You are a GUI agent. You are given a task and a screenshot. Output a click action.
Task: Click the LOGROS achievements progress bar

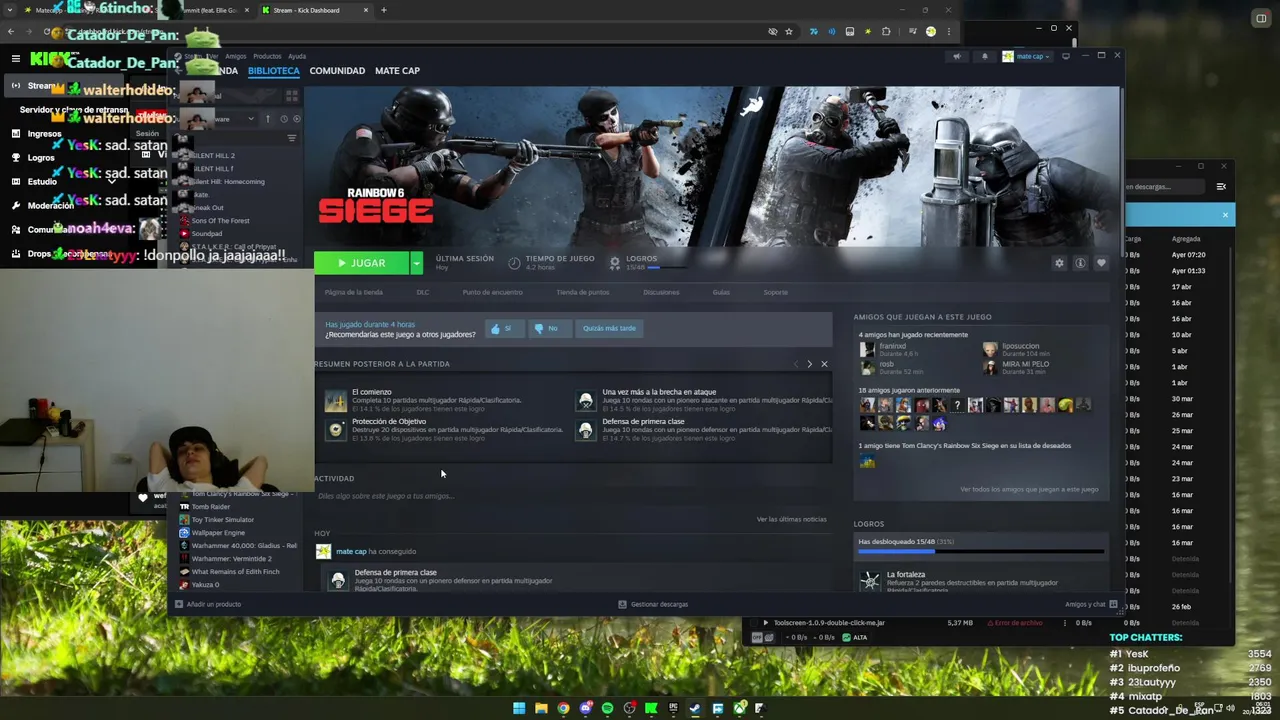point(981,551)
